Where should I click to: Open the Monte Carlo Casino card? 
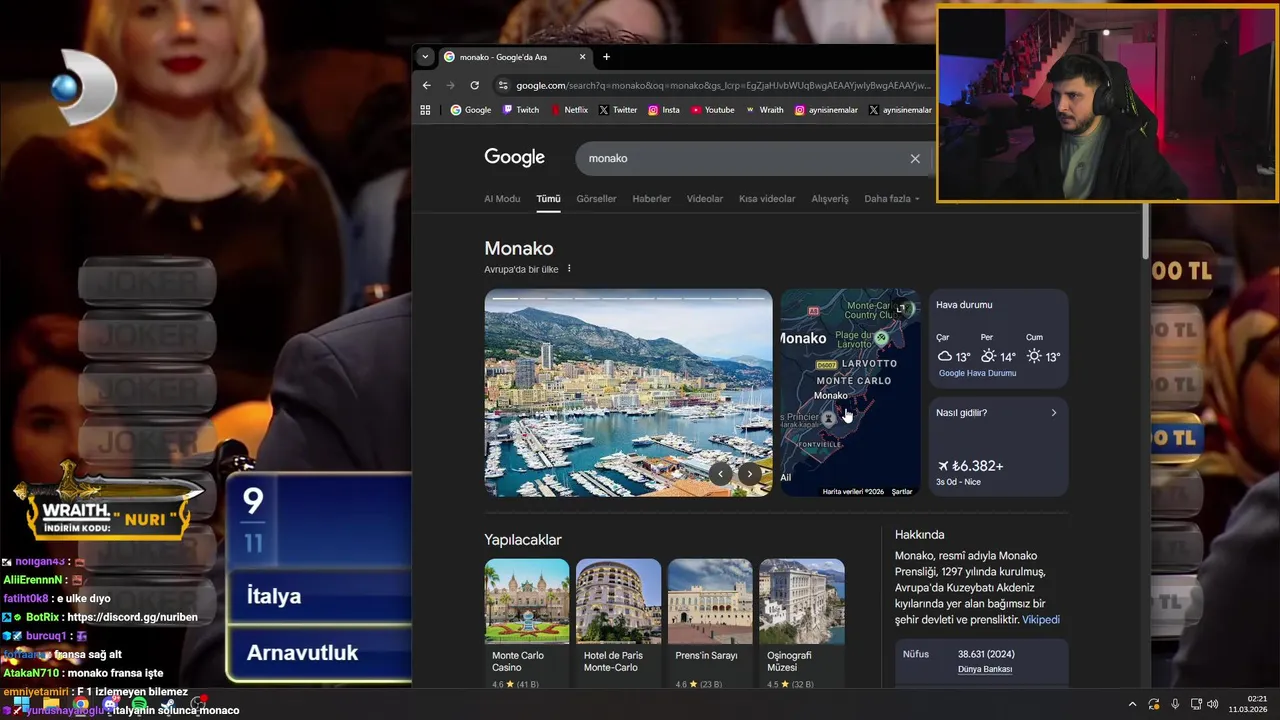[527, 625]
